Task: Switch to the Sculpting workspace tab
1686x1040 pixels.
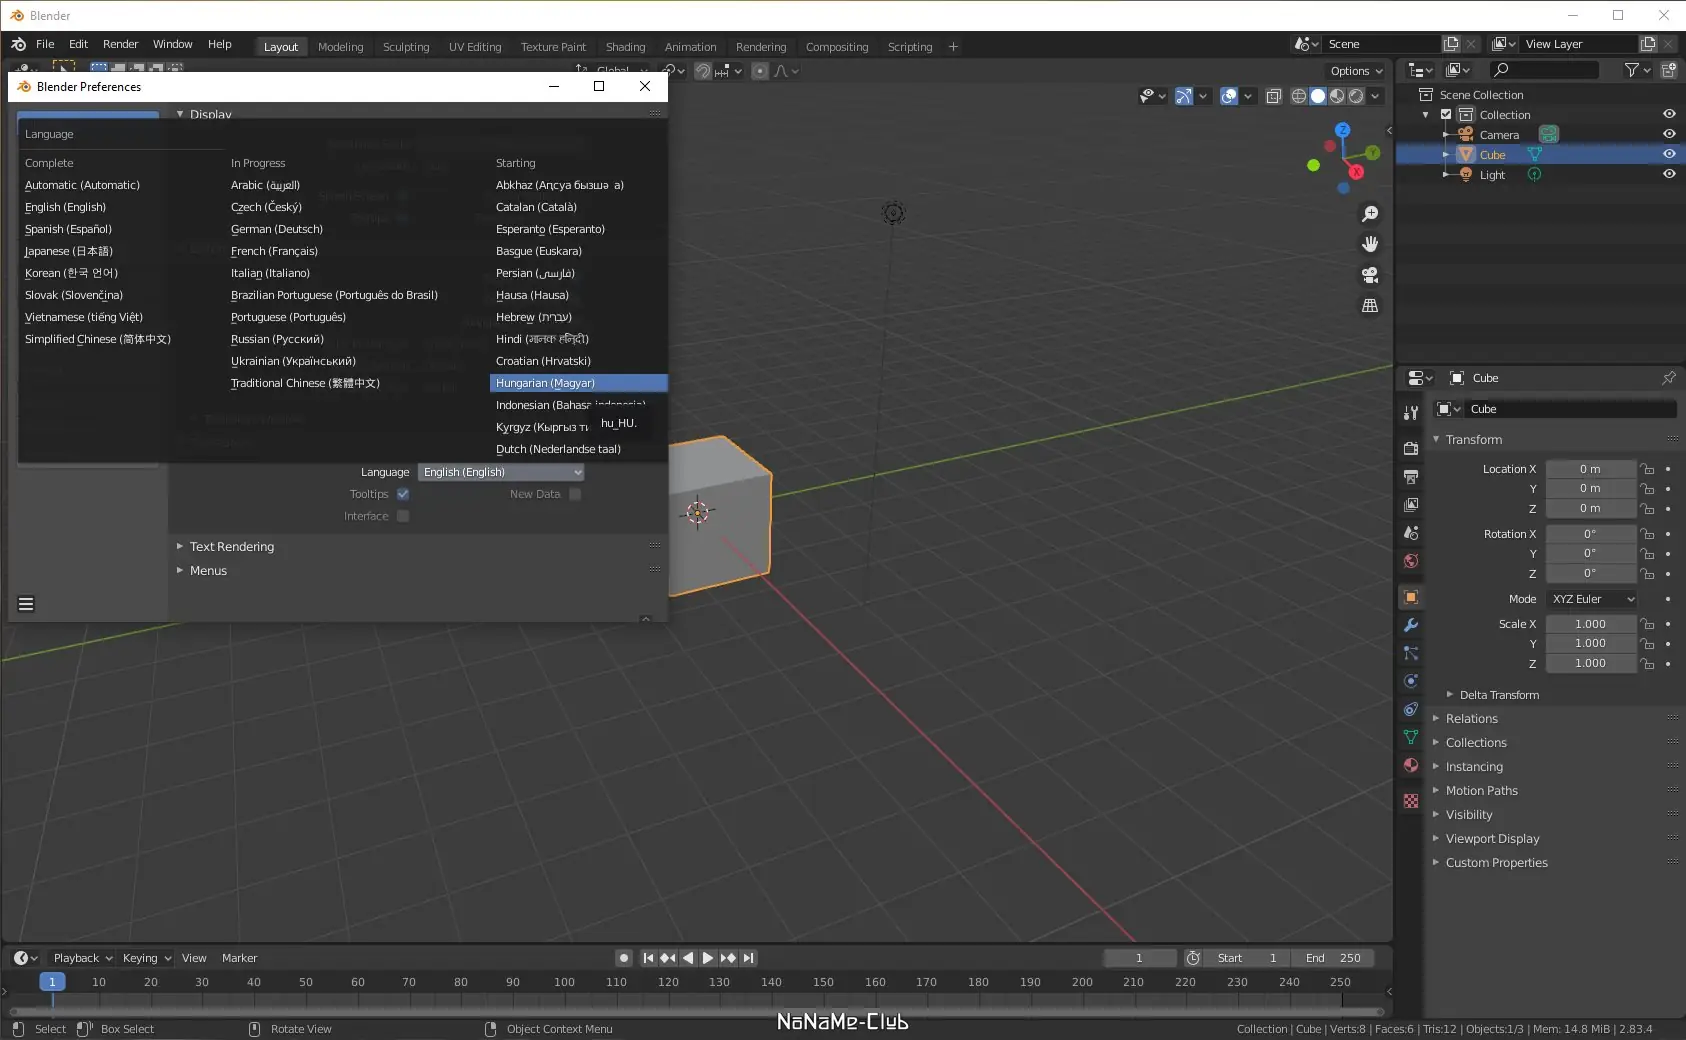Action: pos(406,47)
